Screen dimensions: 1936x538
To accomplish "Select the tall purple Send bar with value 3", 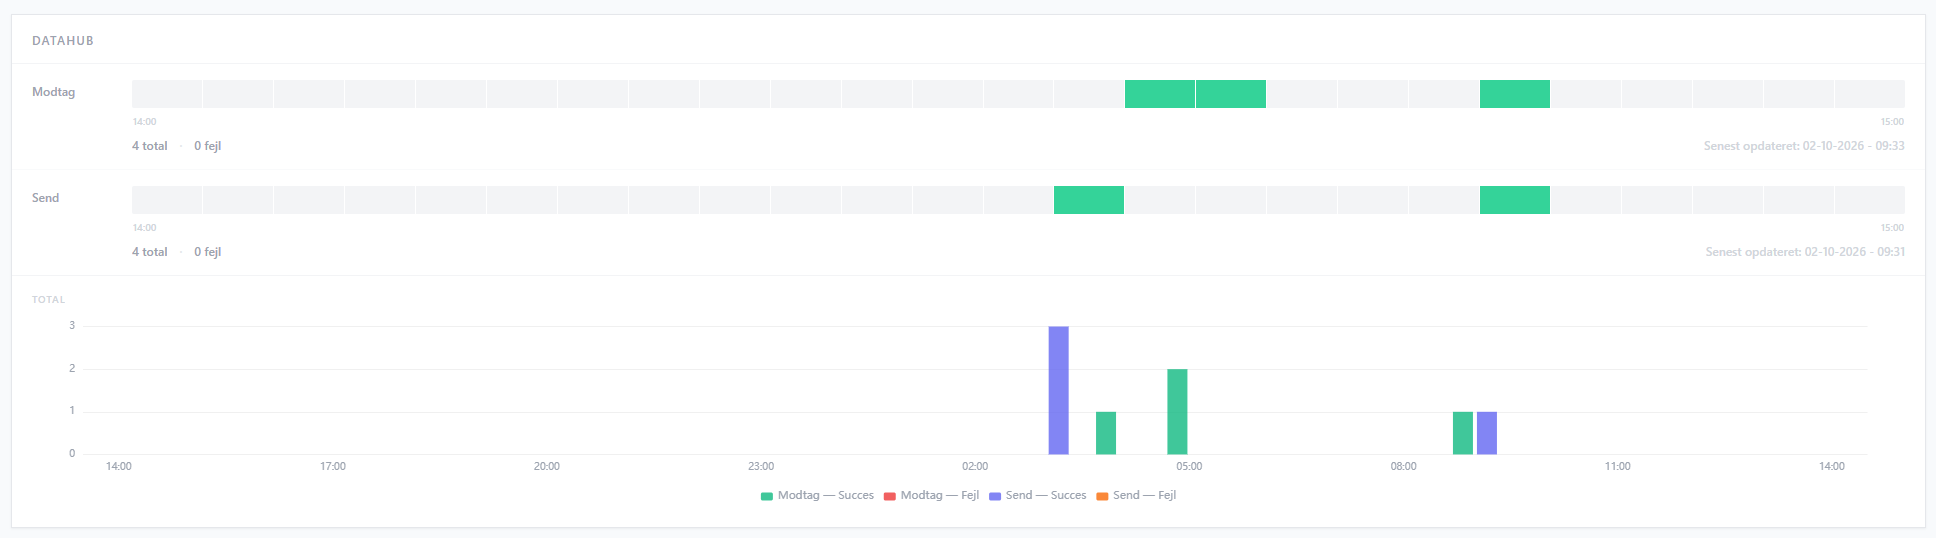I will 1058,390.
